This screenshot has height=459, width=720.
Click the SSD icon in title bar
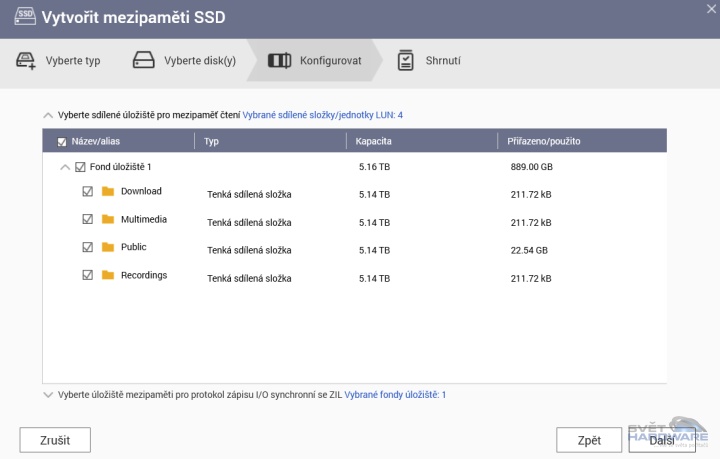click(x=20, y=18)
